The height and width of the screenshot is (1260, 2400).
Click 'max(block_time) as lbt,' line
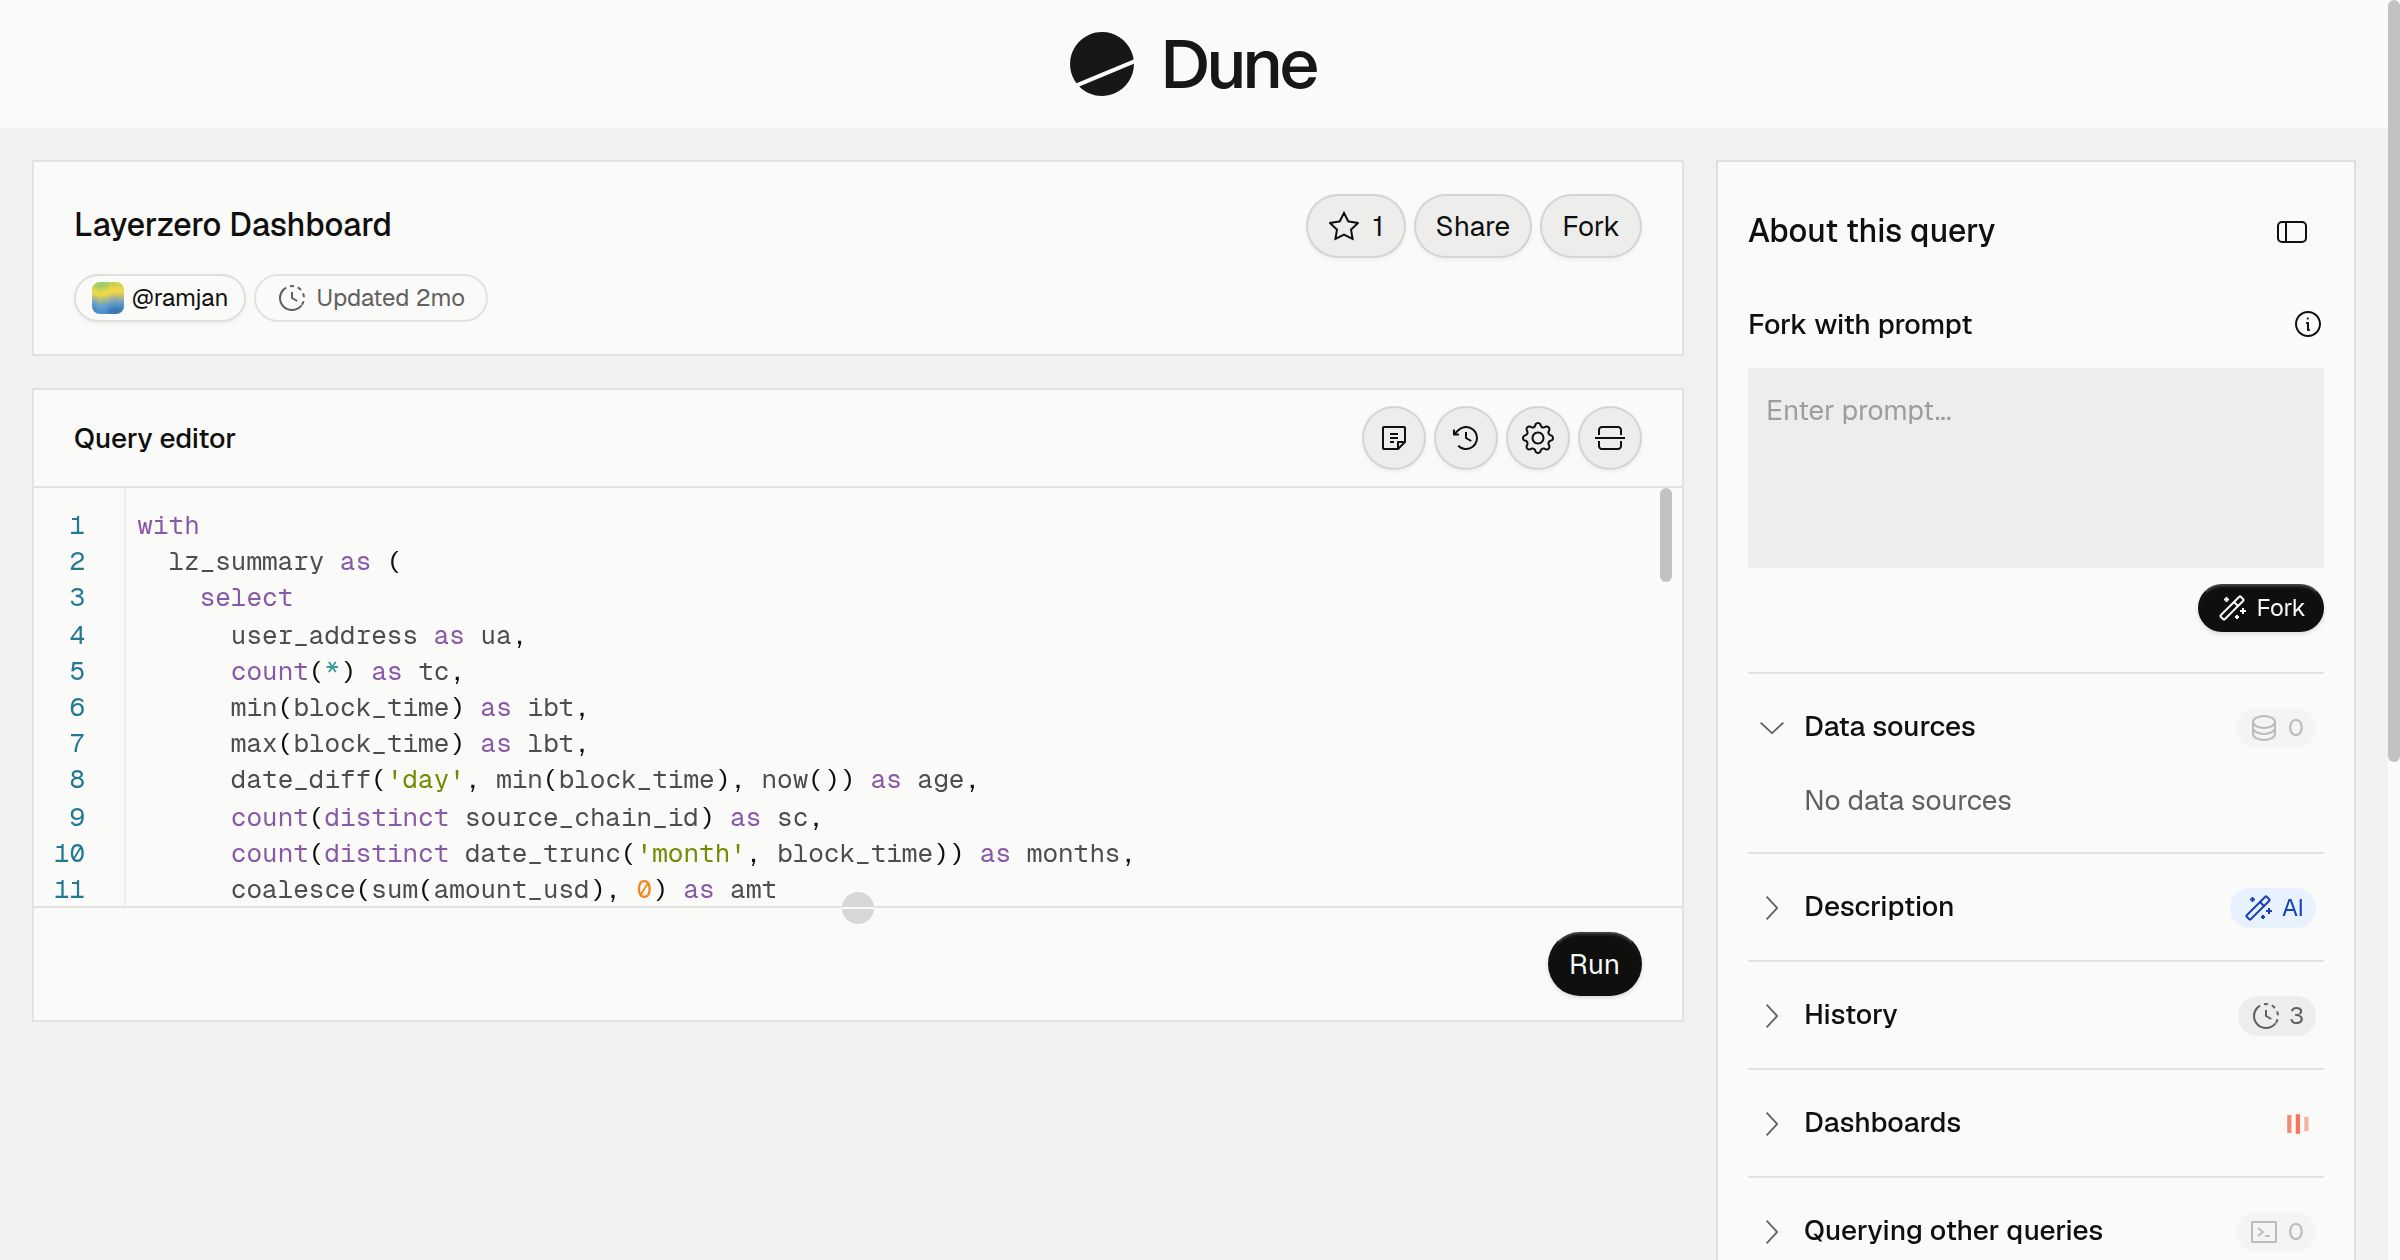(409, 743)
